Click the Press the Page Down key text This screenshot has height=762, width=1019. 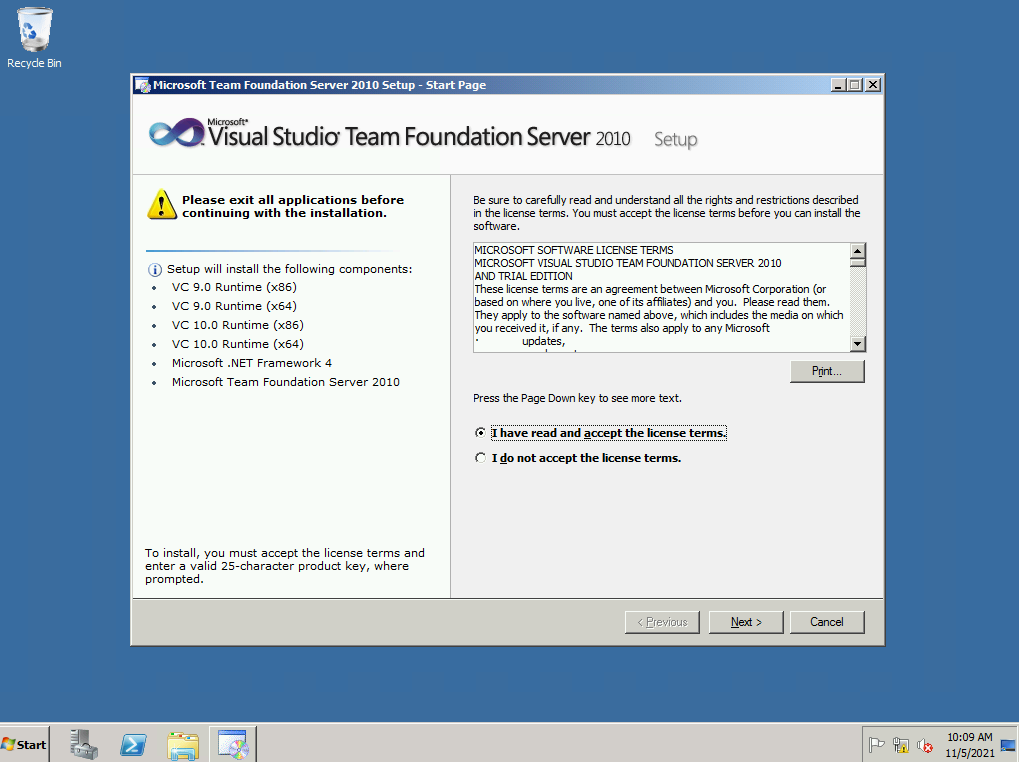point(577,398)
